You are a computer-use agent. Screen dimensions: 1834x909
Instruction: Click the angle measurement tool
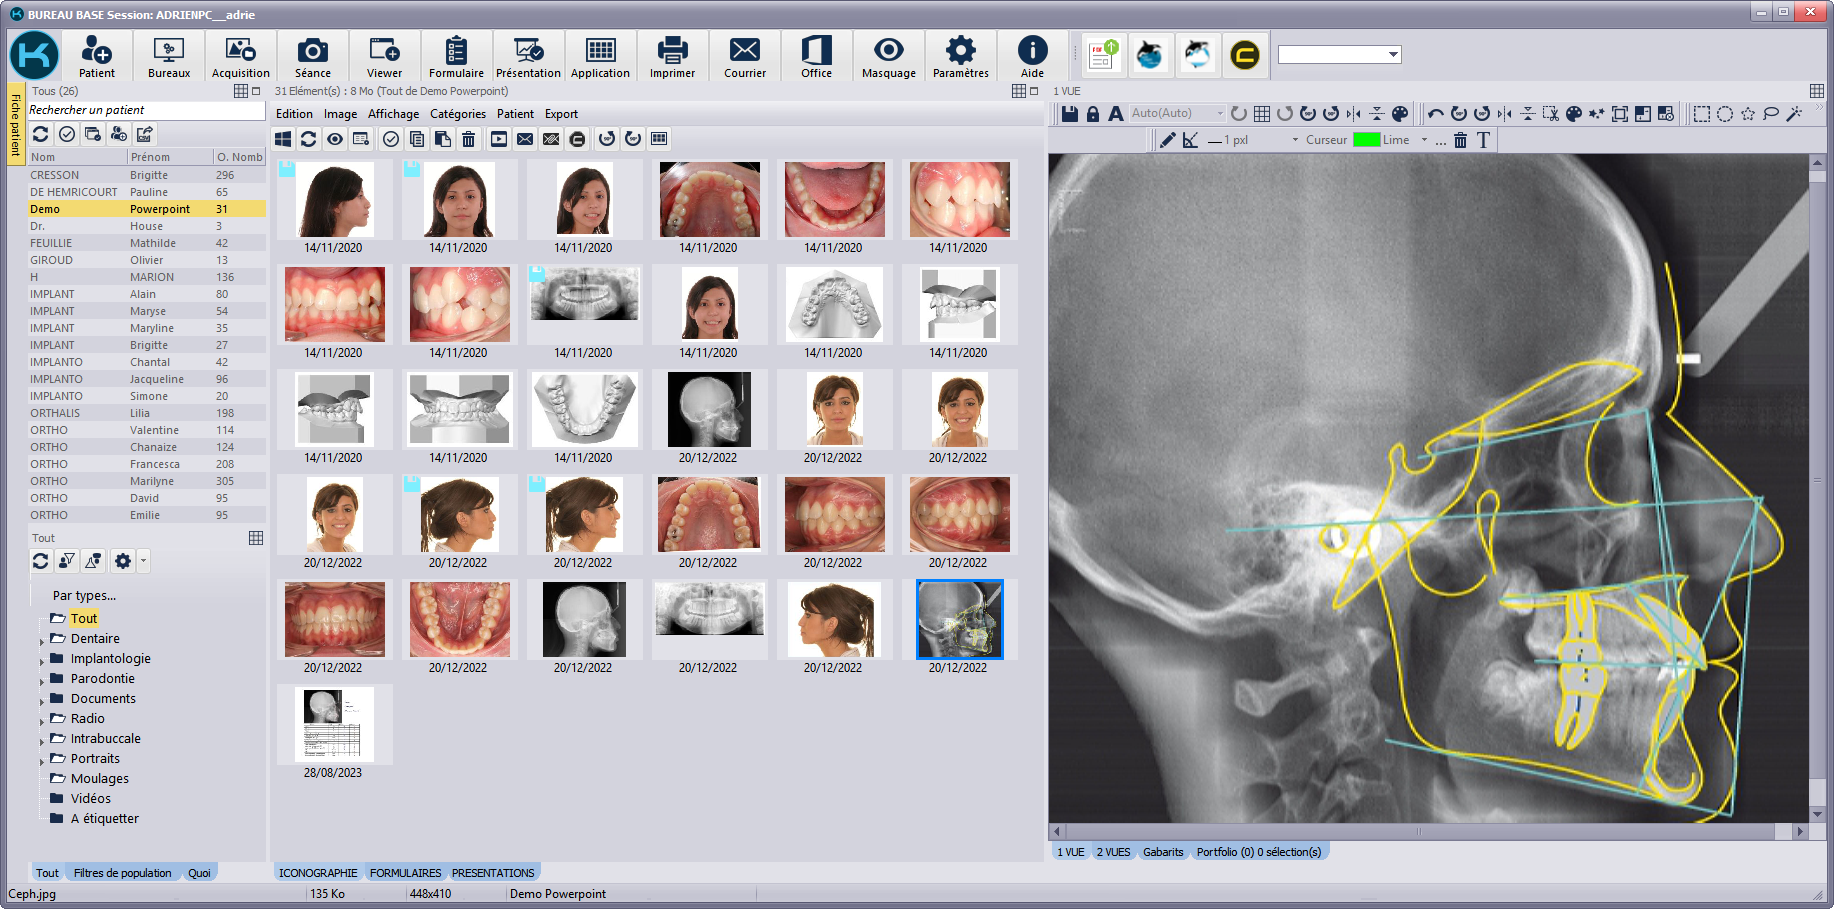tap(1190, 140)
